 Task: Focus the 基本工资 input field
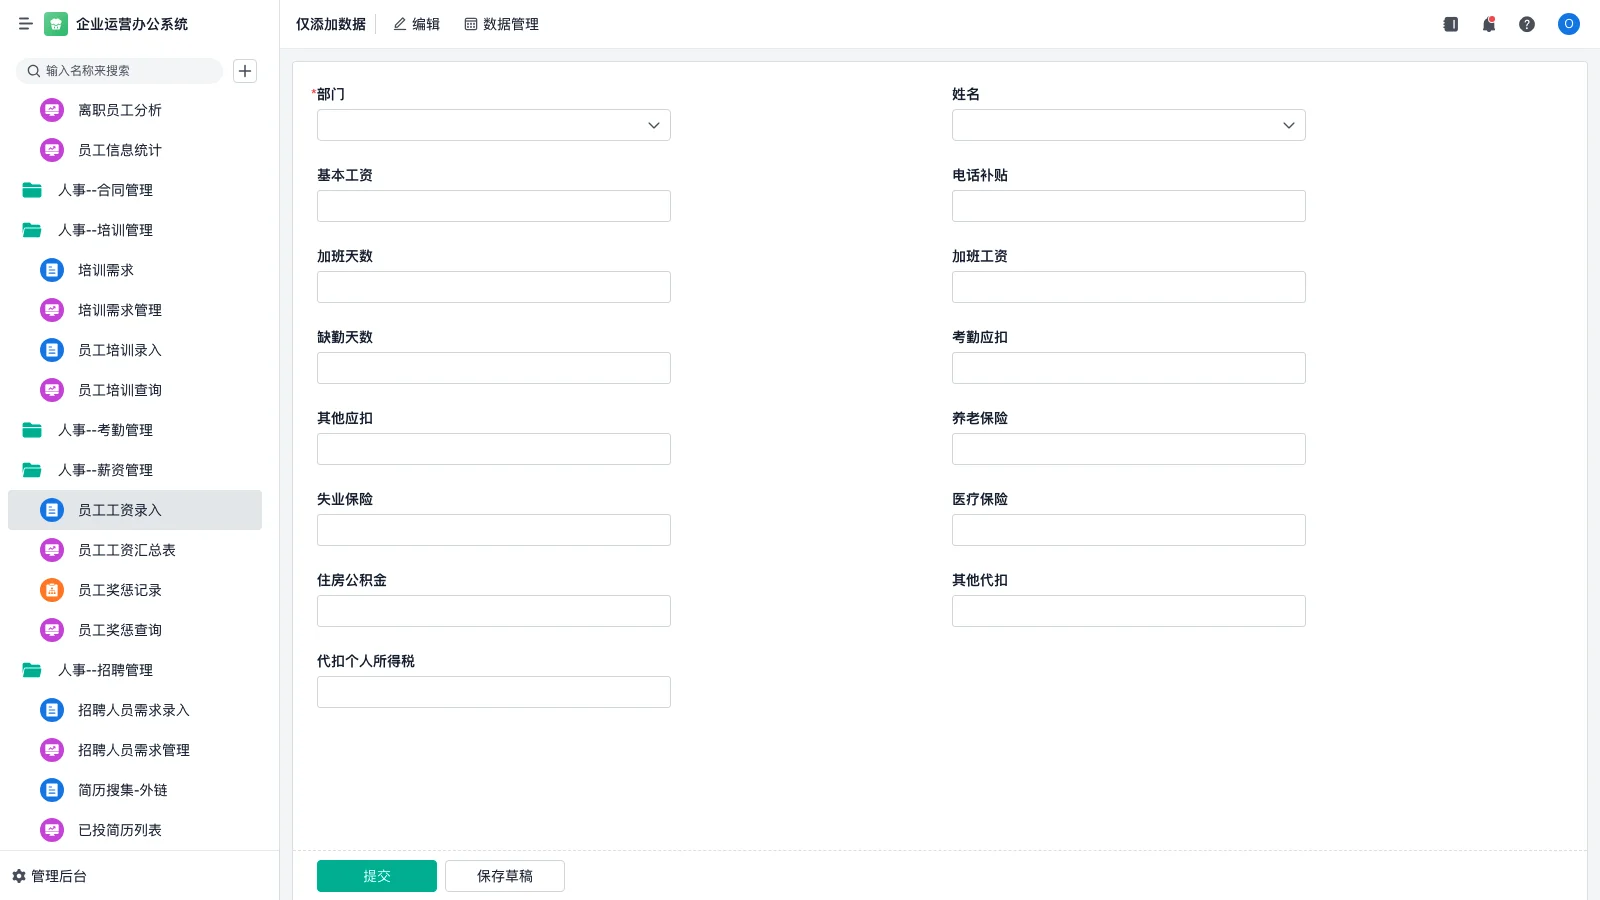[493, 206]
